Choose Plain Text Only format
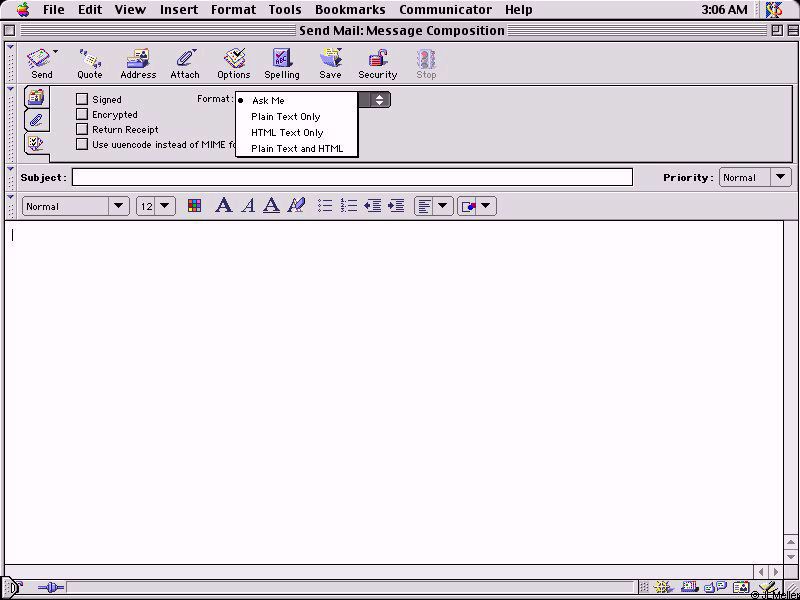Viewport: 800px width, 600px height. pyautogui.click(x=296, y=116)
